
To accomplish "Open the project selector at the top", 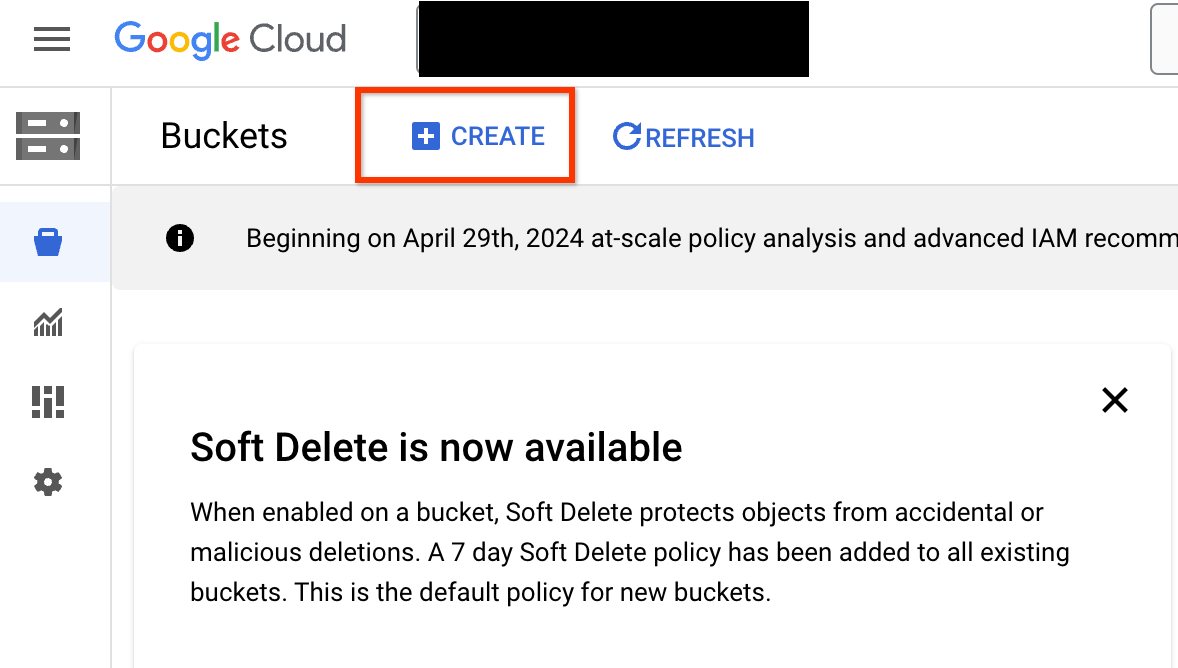I will (612, 39).
